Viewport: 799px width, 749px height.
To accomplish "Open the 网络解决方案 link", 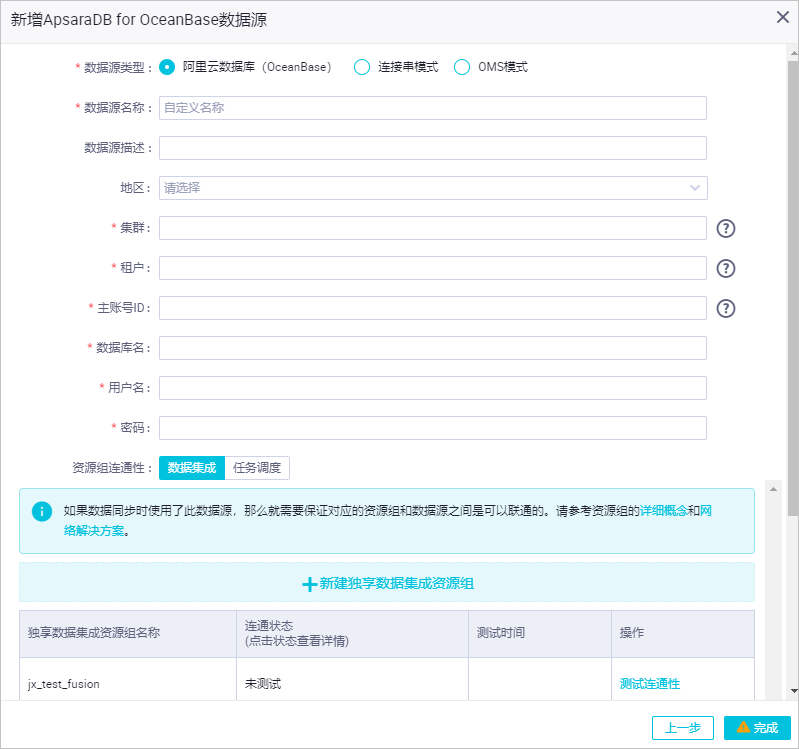I will click(x=94, y=530).
